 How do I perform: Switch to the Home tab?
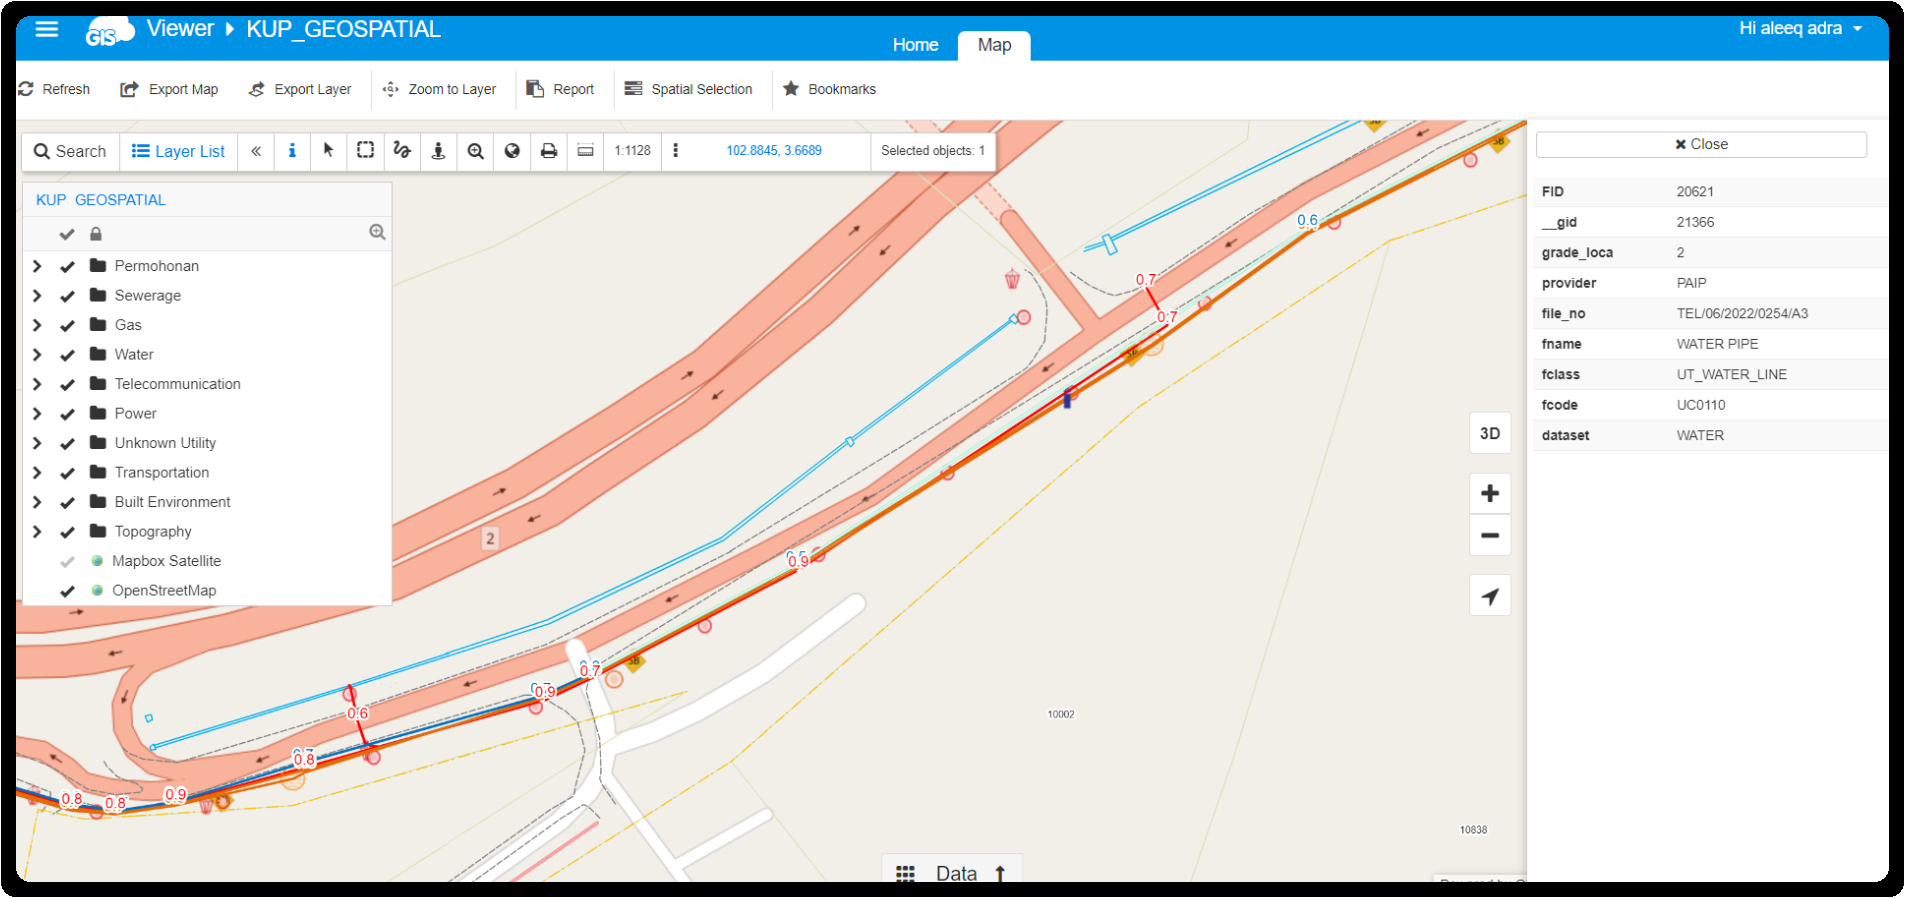point(915,45)
